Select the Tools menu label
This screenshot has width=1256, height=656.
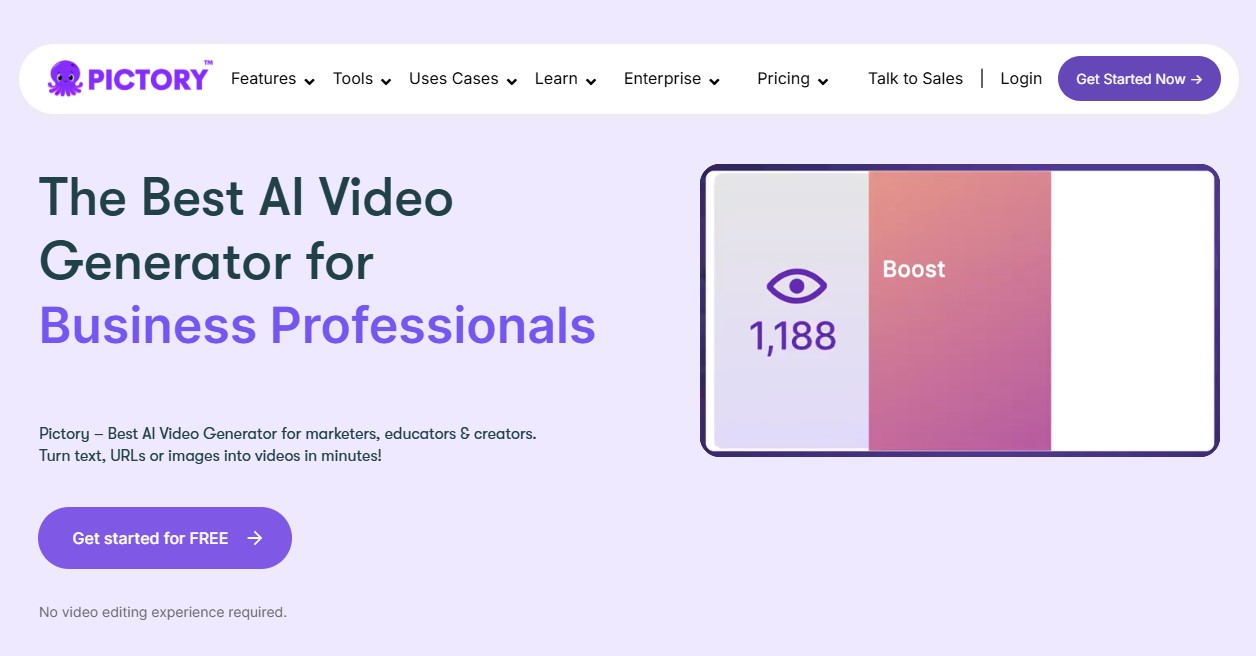click(353, 79)
